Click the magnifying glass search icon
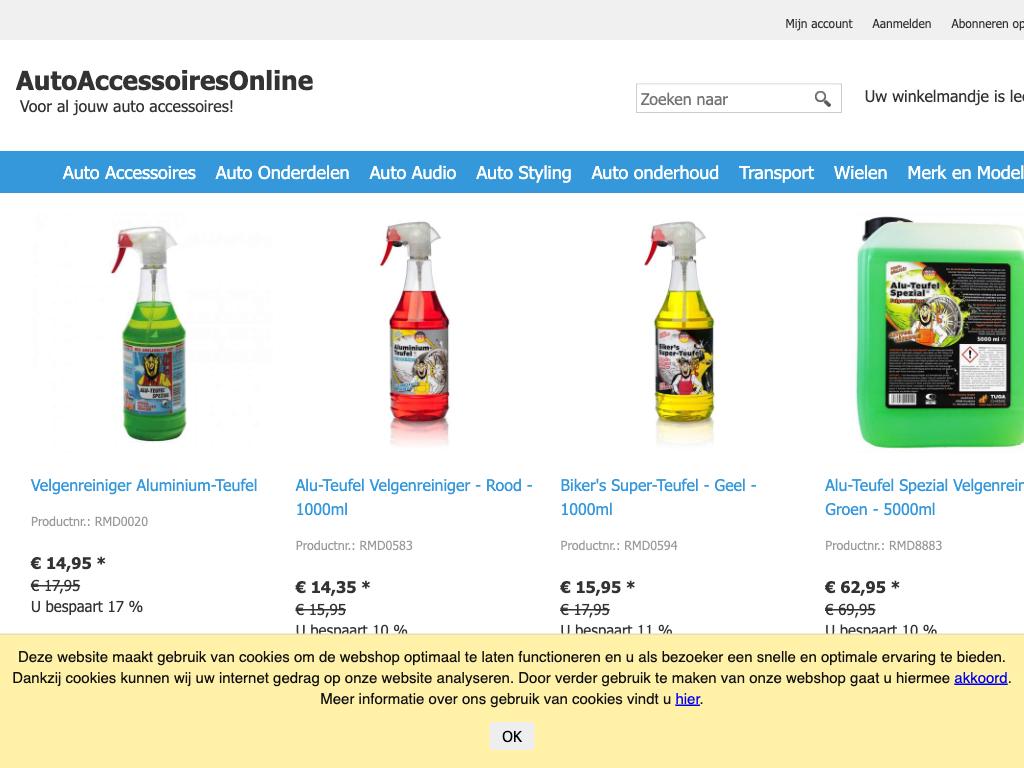 pos(822,99)
